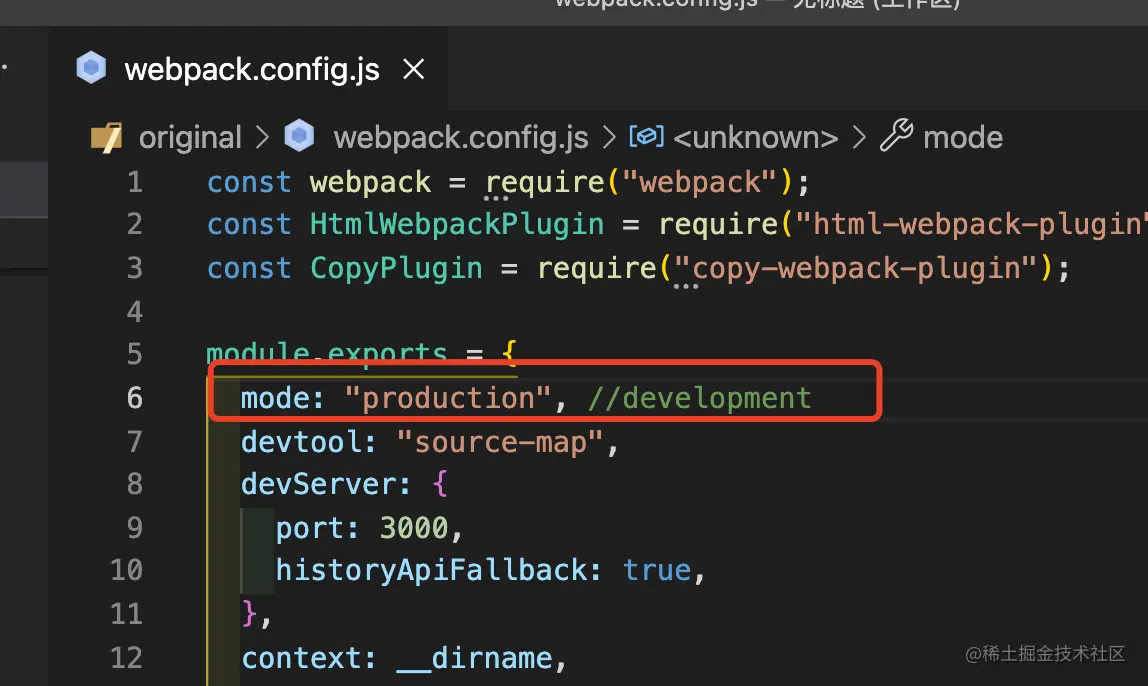Place cursor on the "production" string

(448, 398)
